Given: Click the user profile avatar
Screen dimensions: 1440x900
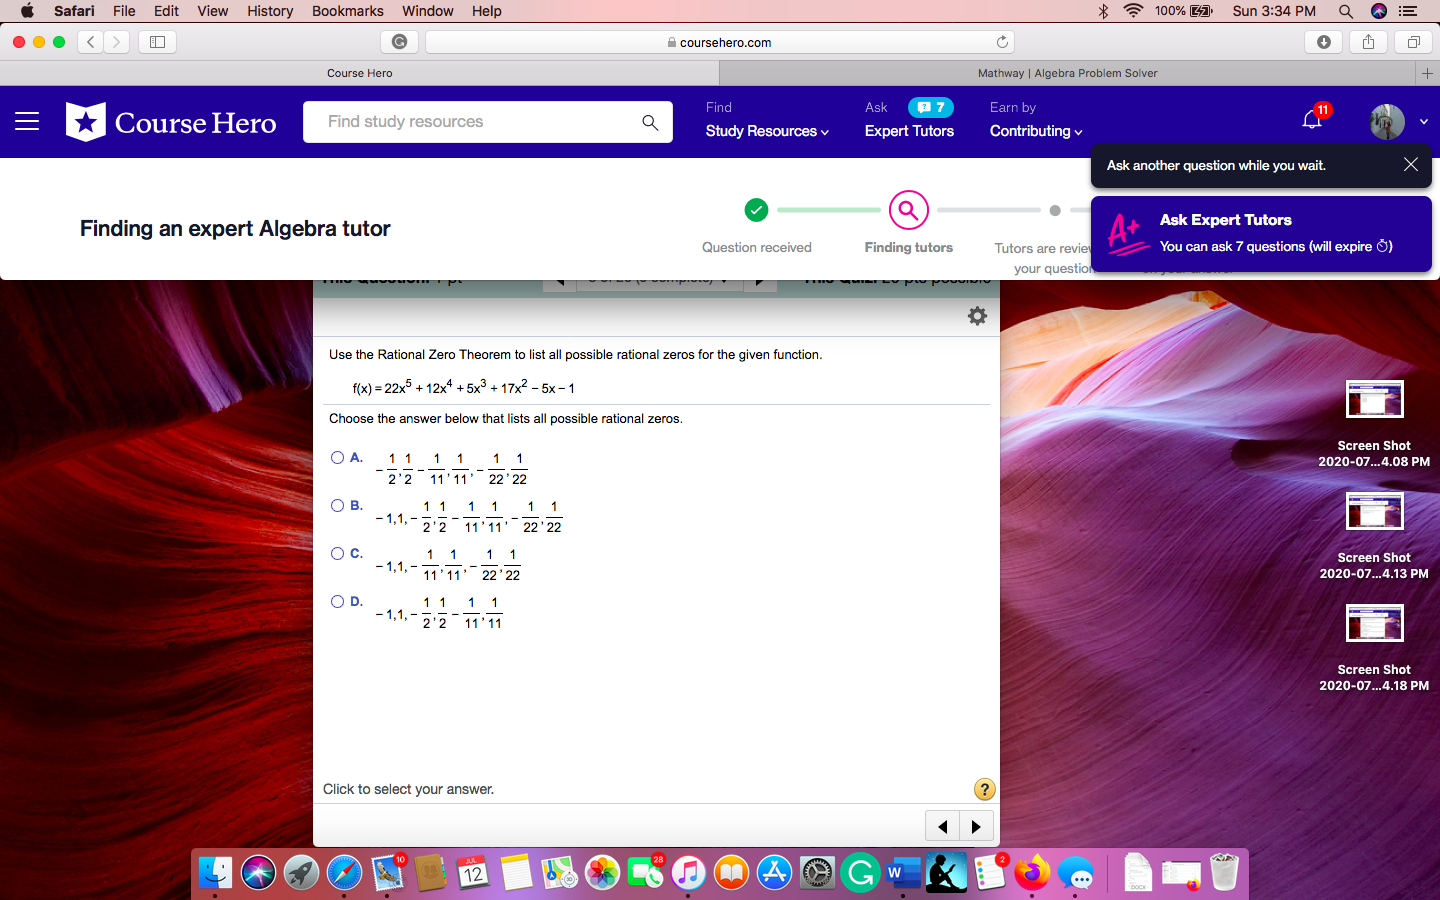Looking at the screenshot, I should click(x=1387, y=122).
